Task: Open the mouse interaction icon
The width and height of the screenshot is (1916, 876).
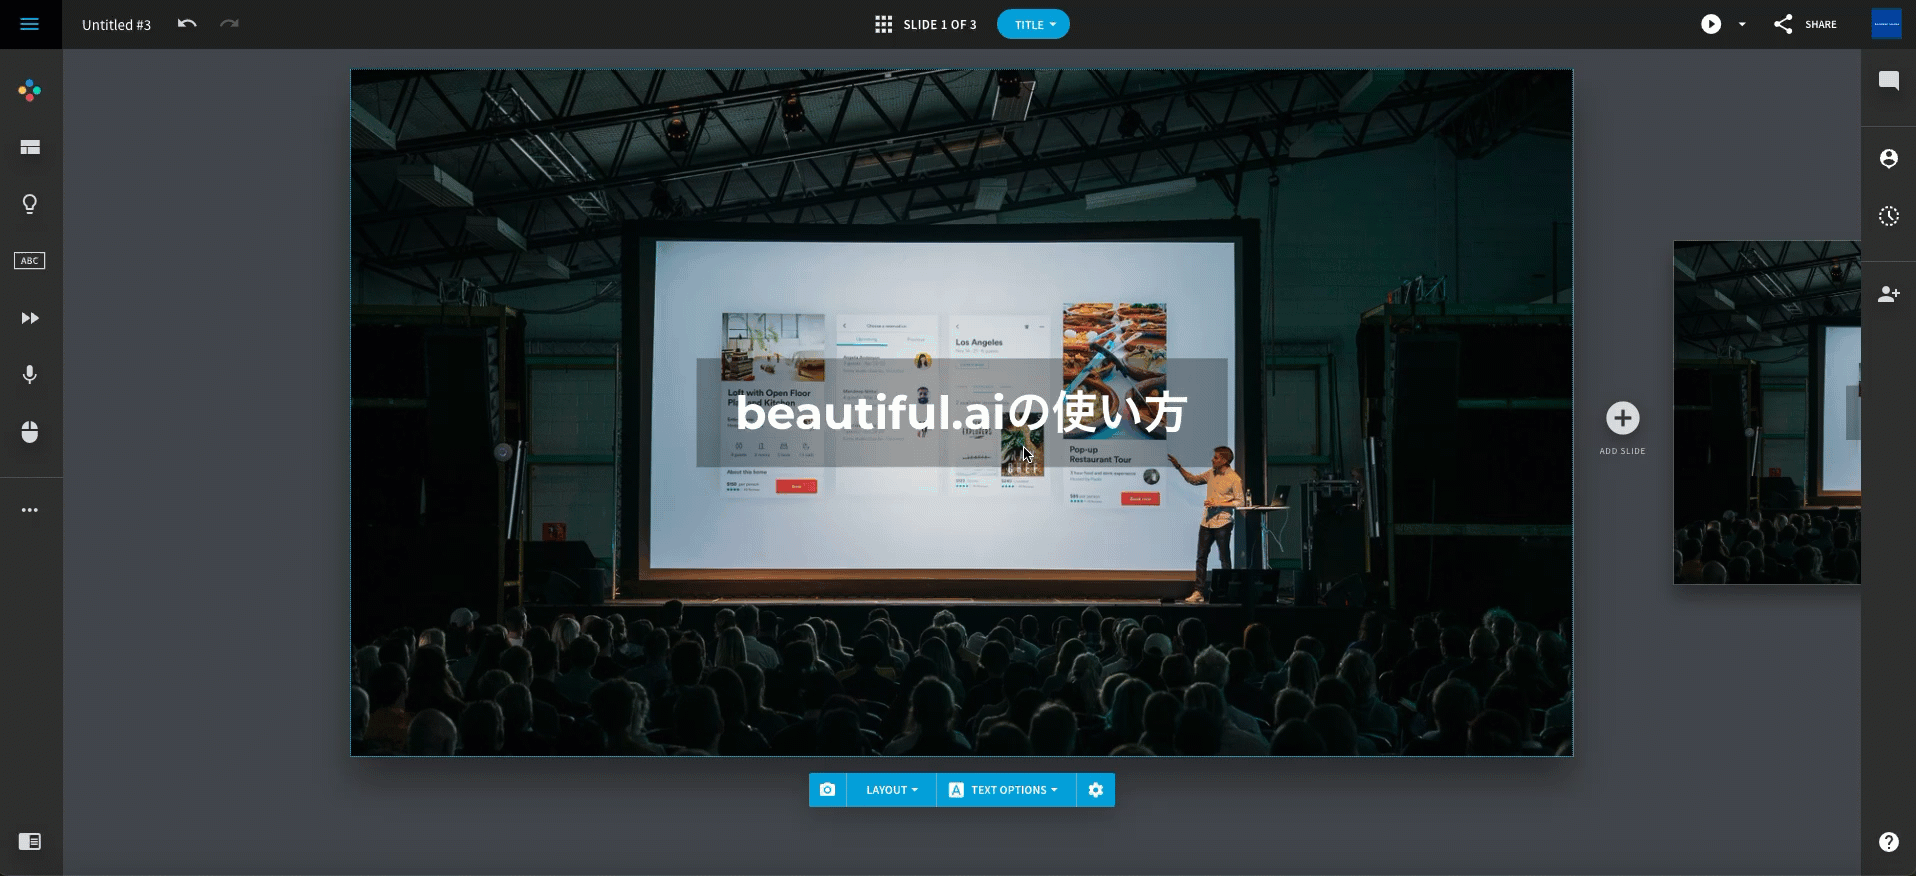Action: pyautogui.click(x=30, y=432)
